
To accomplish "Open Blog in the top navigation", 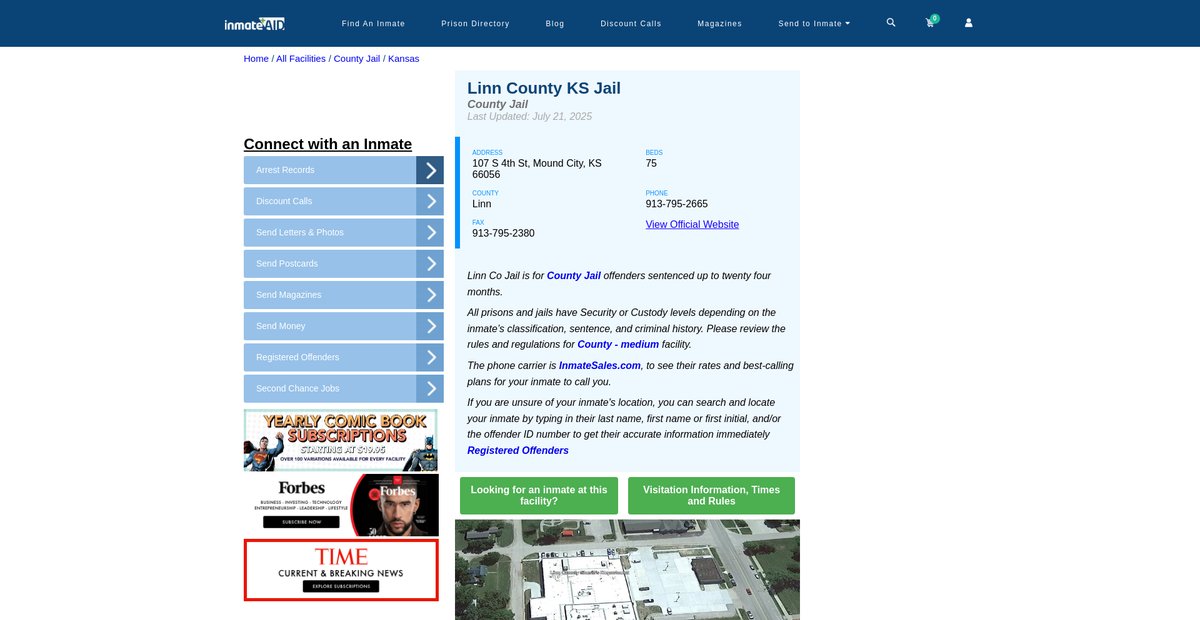I will tap(555, 23).
